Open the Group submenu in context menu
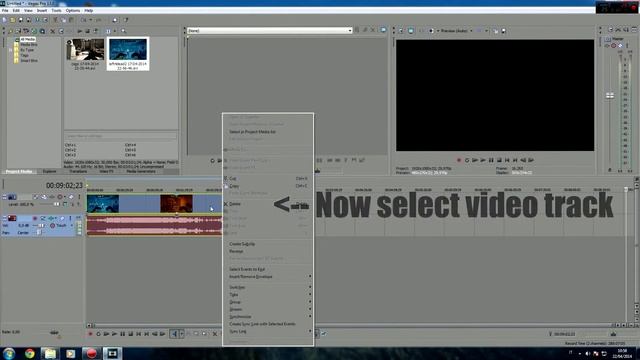640x360 pixels. [x=268, y=302]
